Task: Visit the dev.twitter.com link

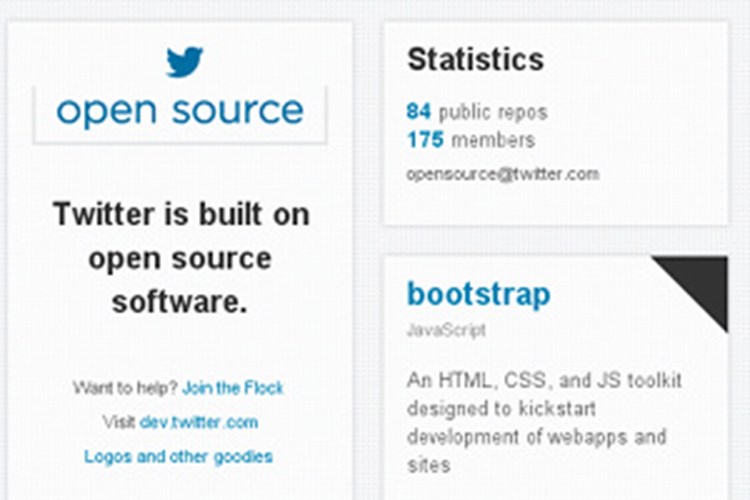Action: 199,422
